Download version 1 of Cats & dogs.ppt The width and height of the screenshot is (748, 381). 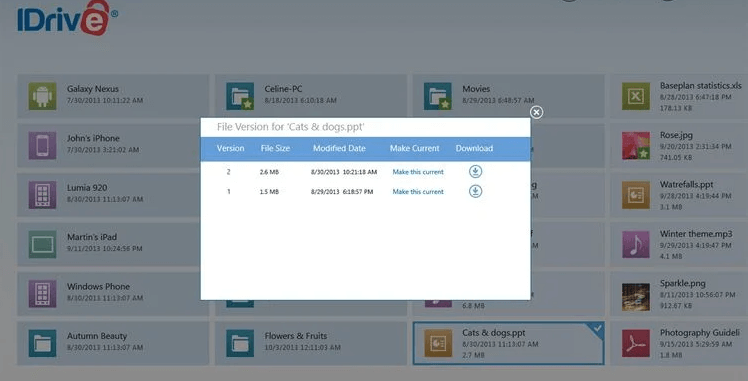point(475,191)
